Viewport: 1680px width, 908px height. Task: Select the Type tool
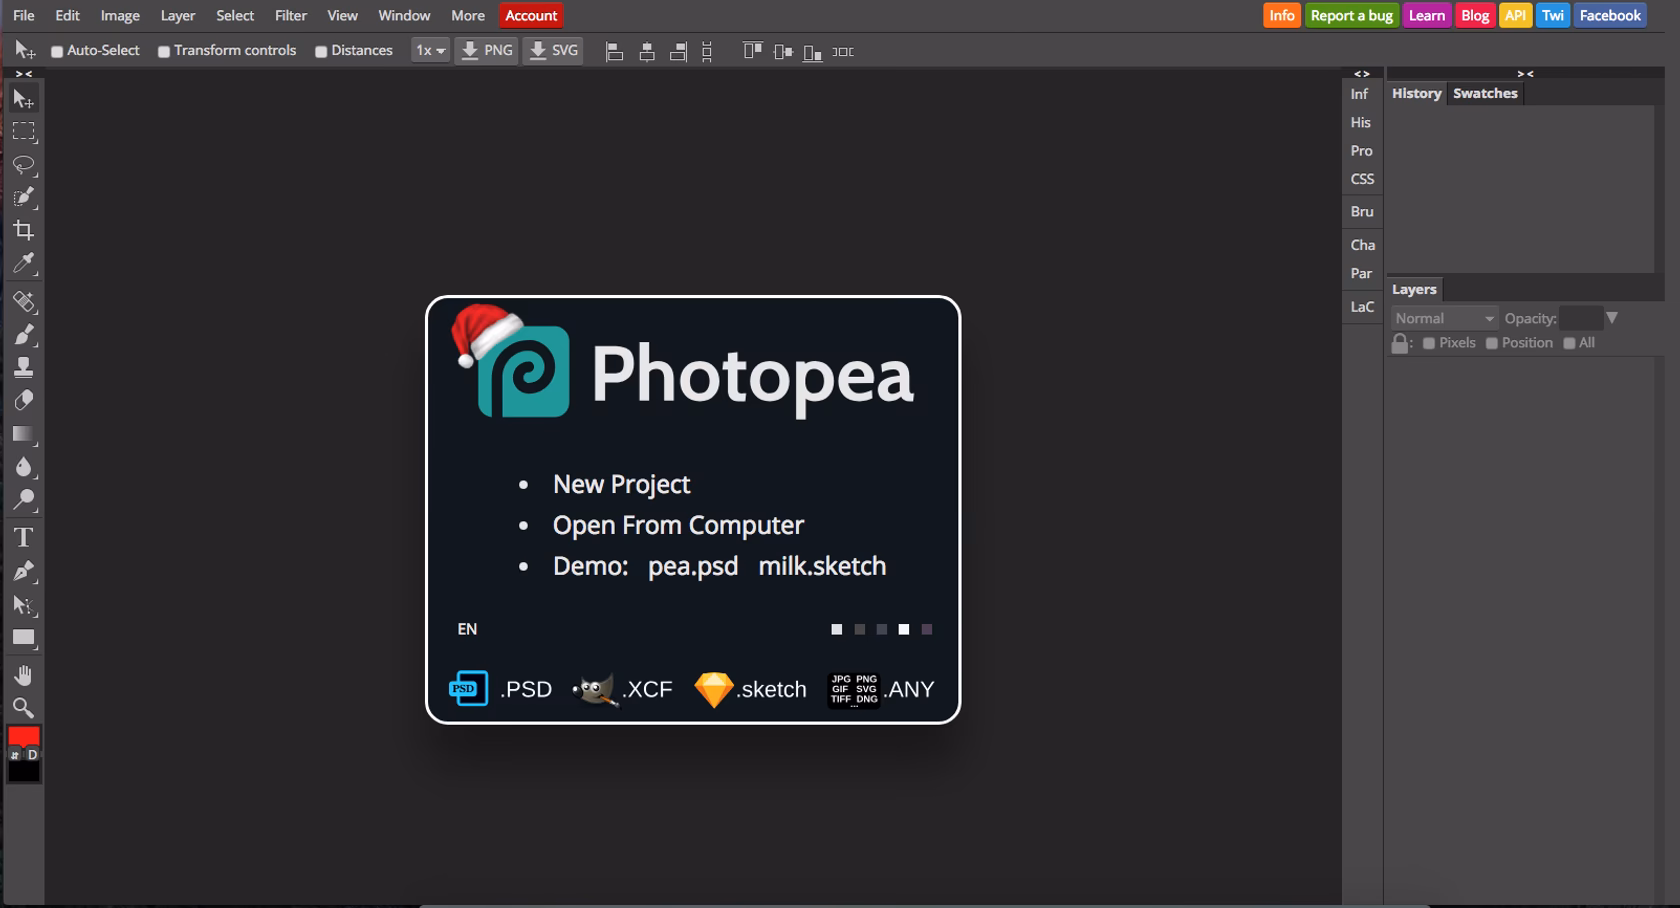click(24, 537)
